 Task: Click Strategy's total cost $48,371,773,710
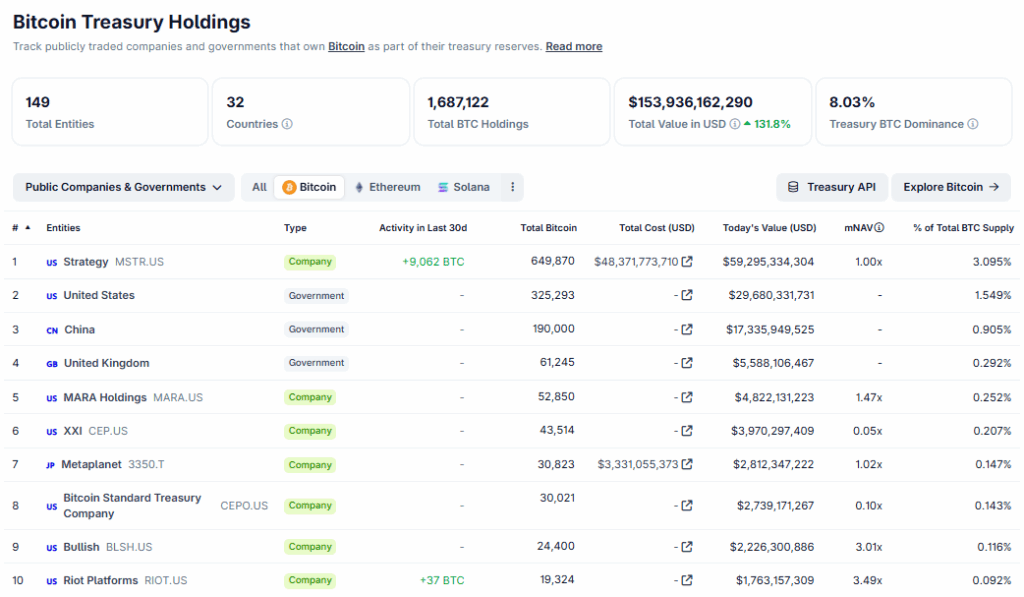pos(636,261)
